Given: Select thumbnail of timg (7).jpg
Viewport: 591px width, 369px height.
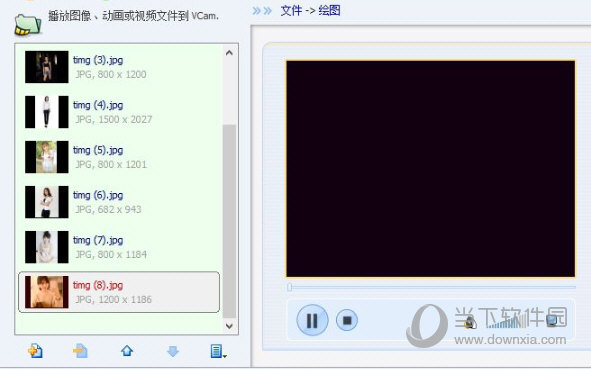Looking at the screenshot, I should click(x=47, y=247).
